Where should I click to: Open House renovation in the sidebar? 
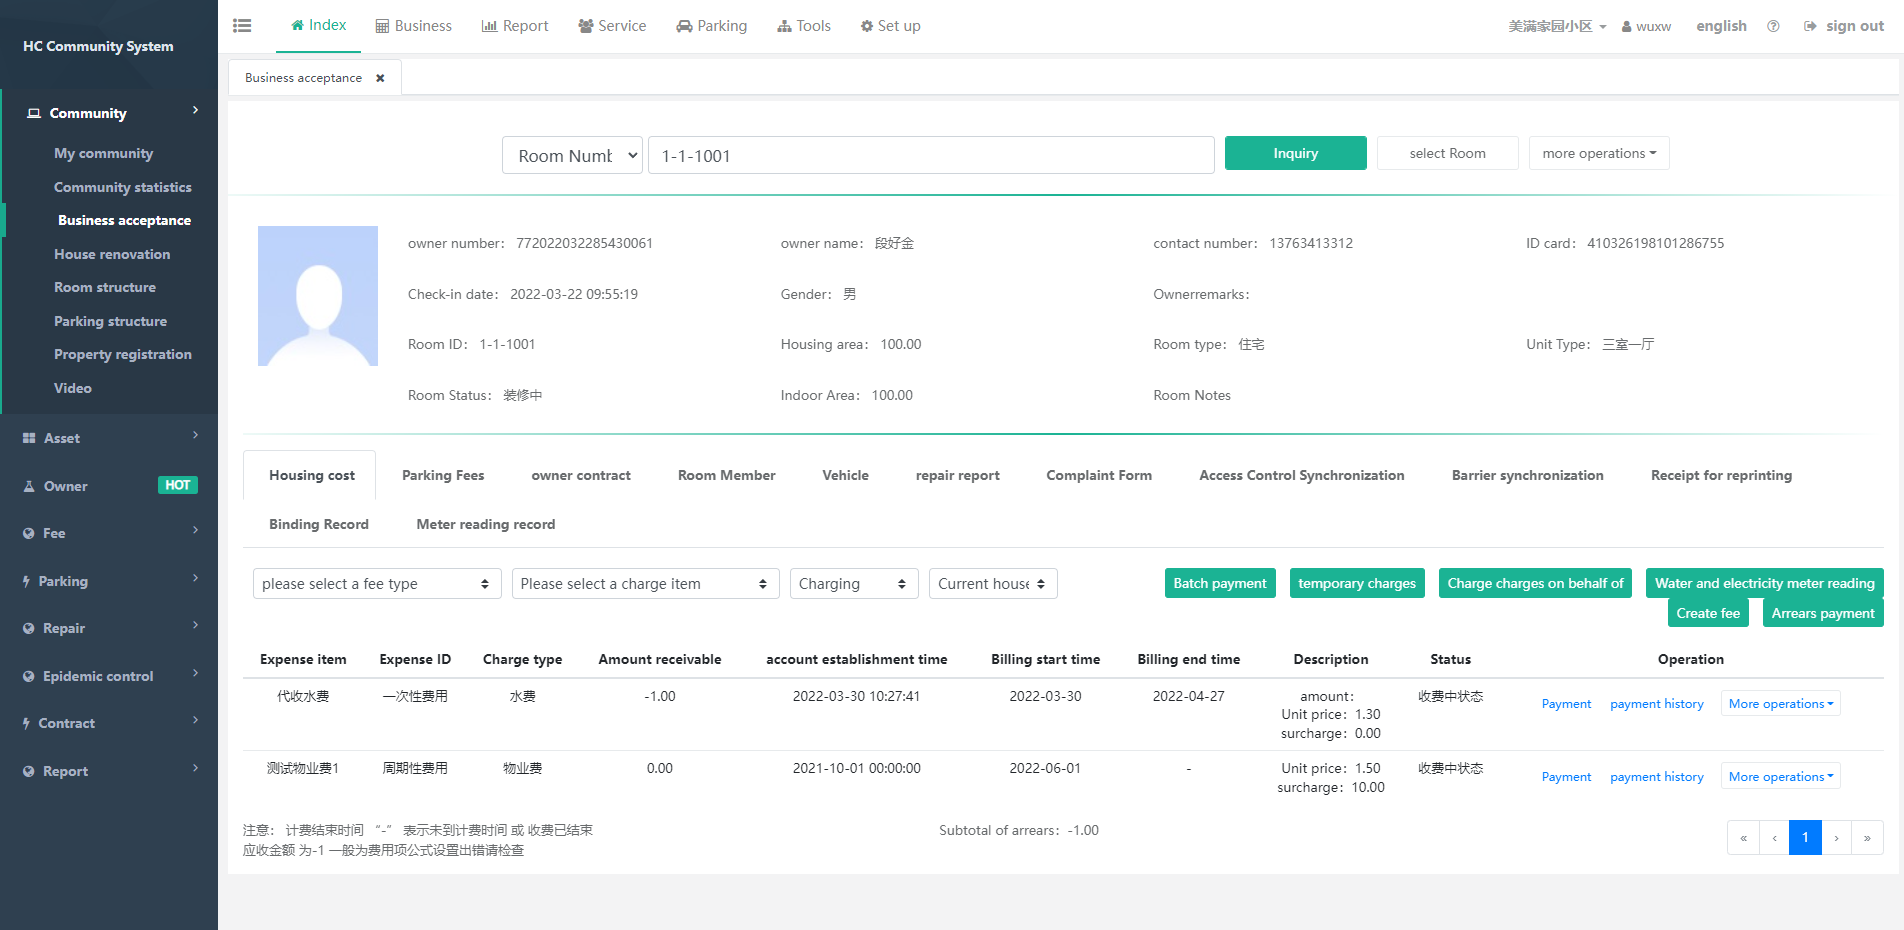pos(112,254)
